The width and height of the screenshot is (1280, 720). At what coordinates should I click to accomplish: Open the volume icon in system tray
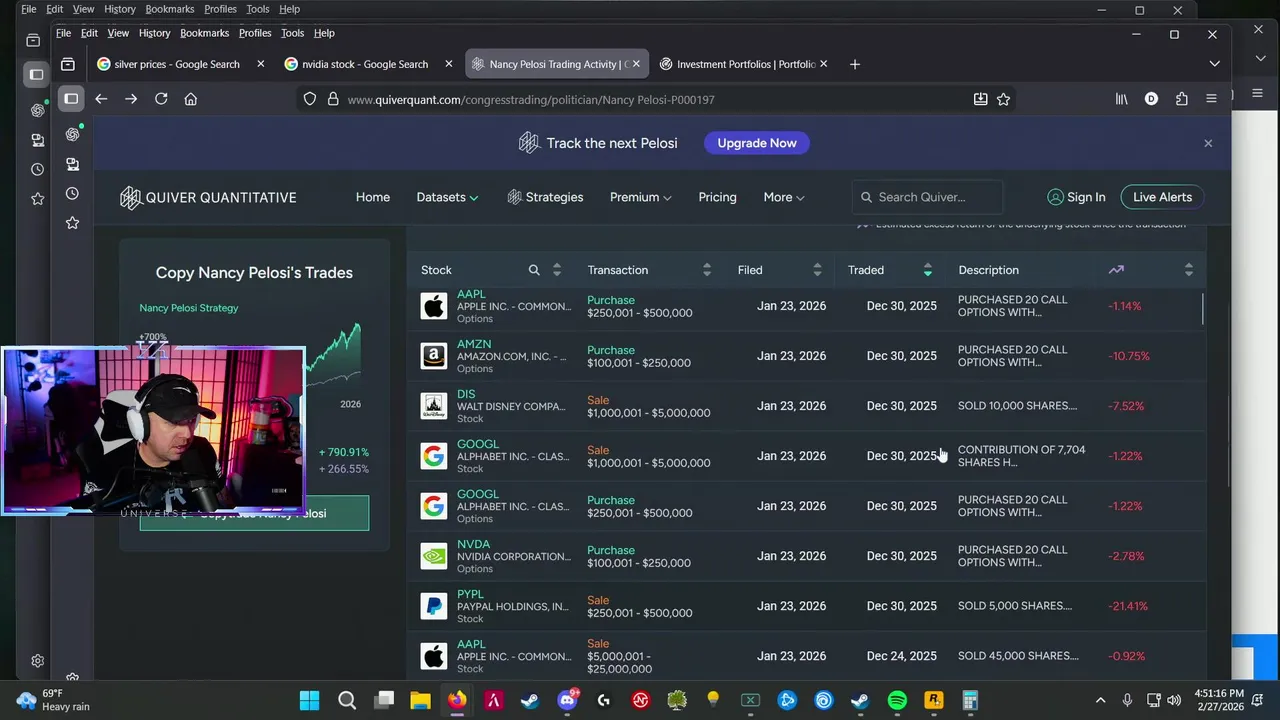click(1176, 700)
